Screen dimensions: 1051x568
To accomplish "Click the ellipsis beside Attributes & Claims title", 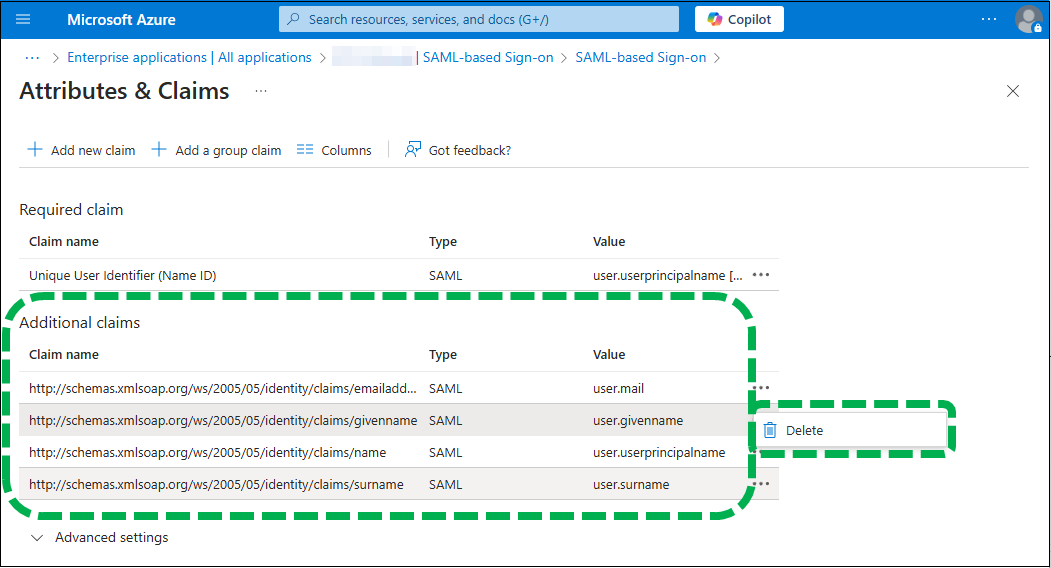I will (261, 91).
